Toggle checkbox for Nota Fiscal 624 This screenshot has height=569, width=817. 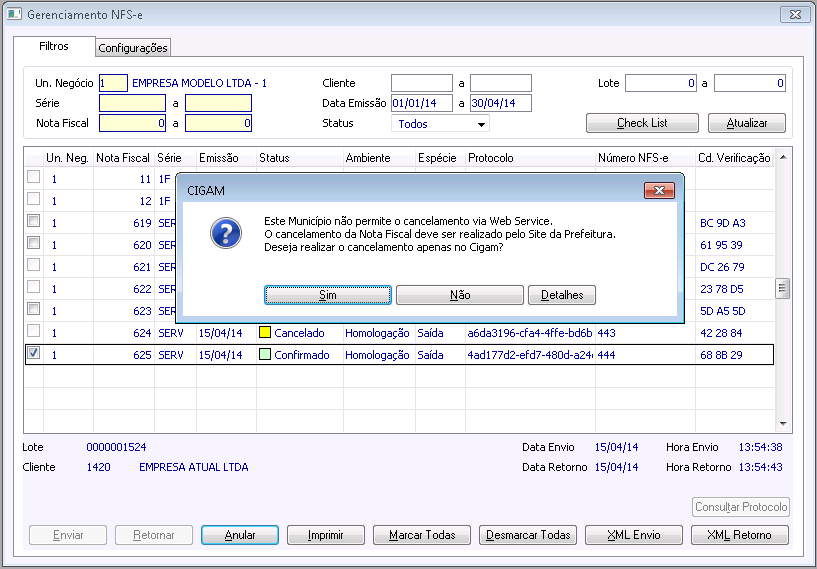pyautogui.click(x=33, y=330)
